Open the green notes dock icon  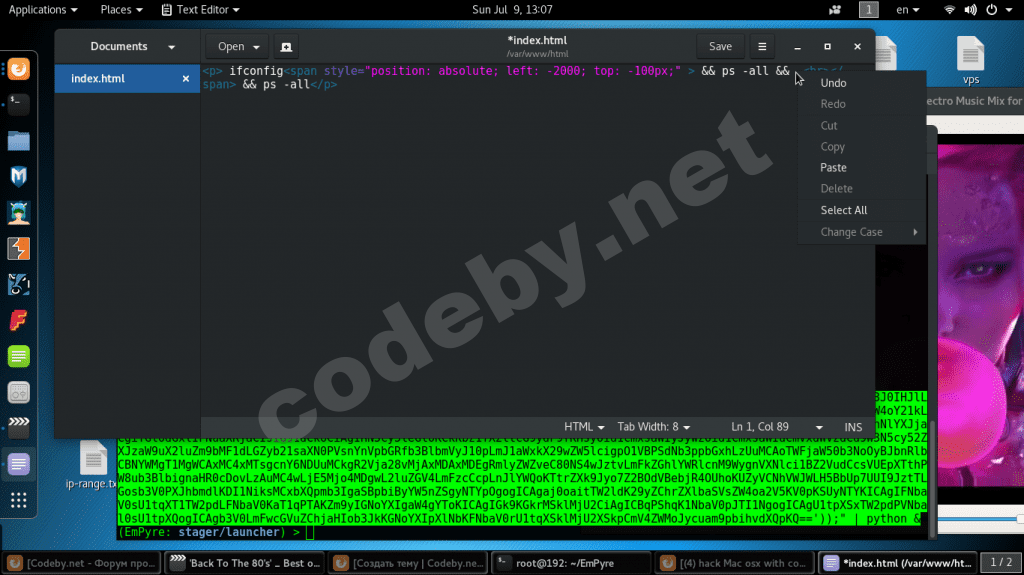click(18, 356)
